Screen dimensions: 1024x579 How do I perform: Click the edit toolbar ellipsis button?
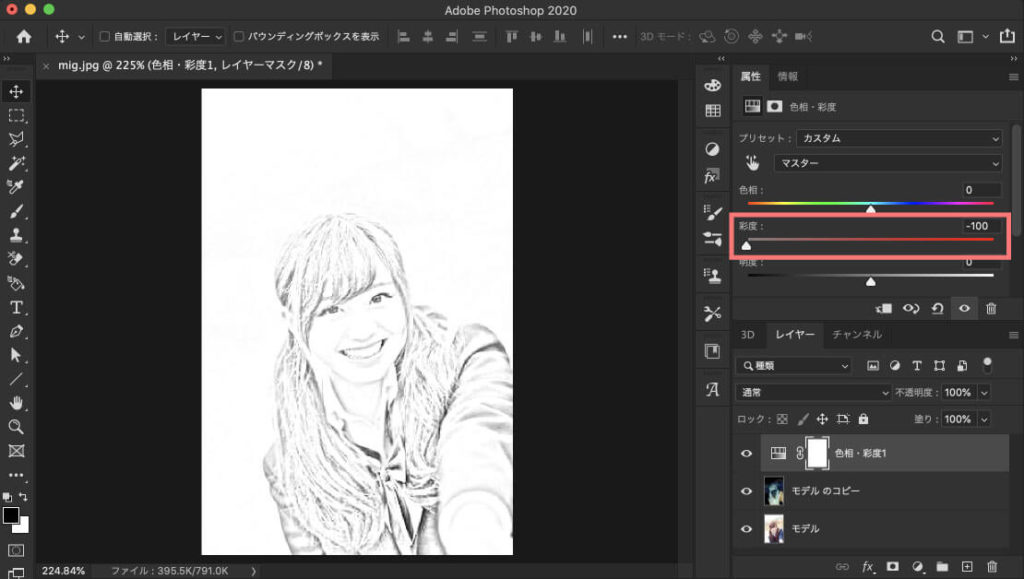pos(16,475)
